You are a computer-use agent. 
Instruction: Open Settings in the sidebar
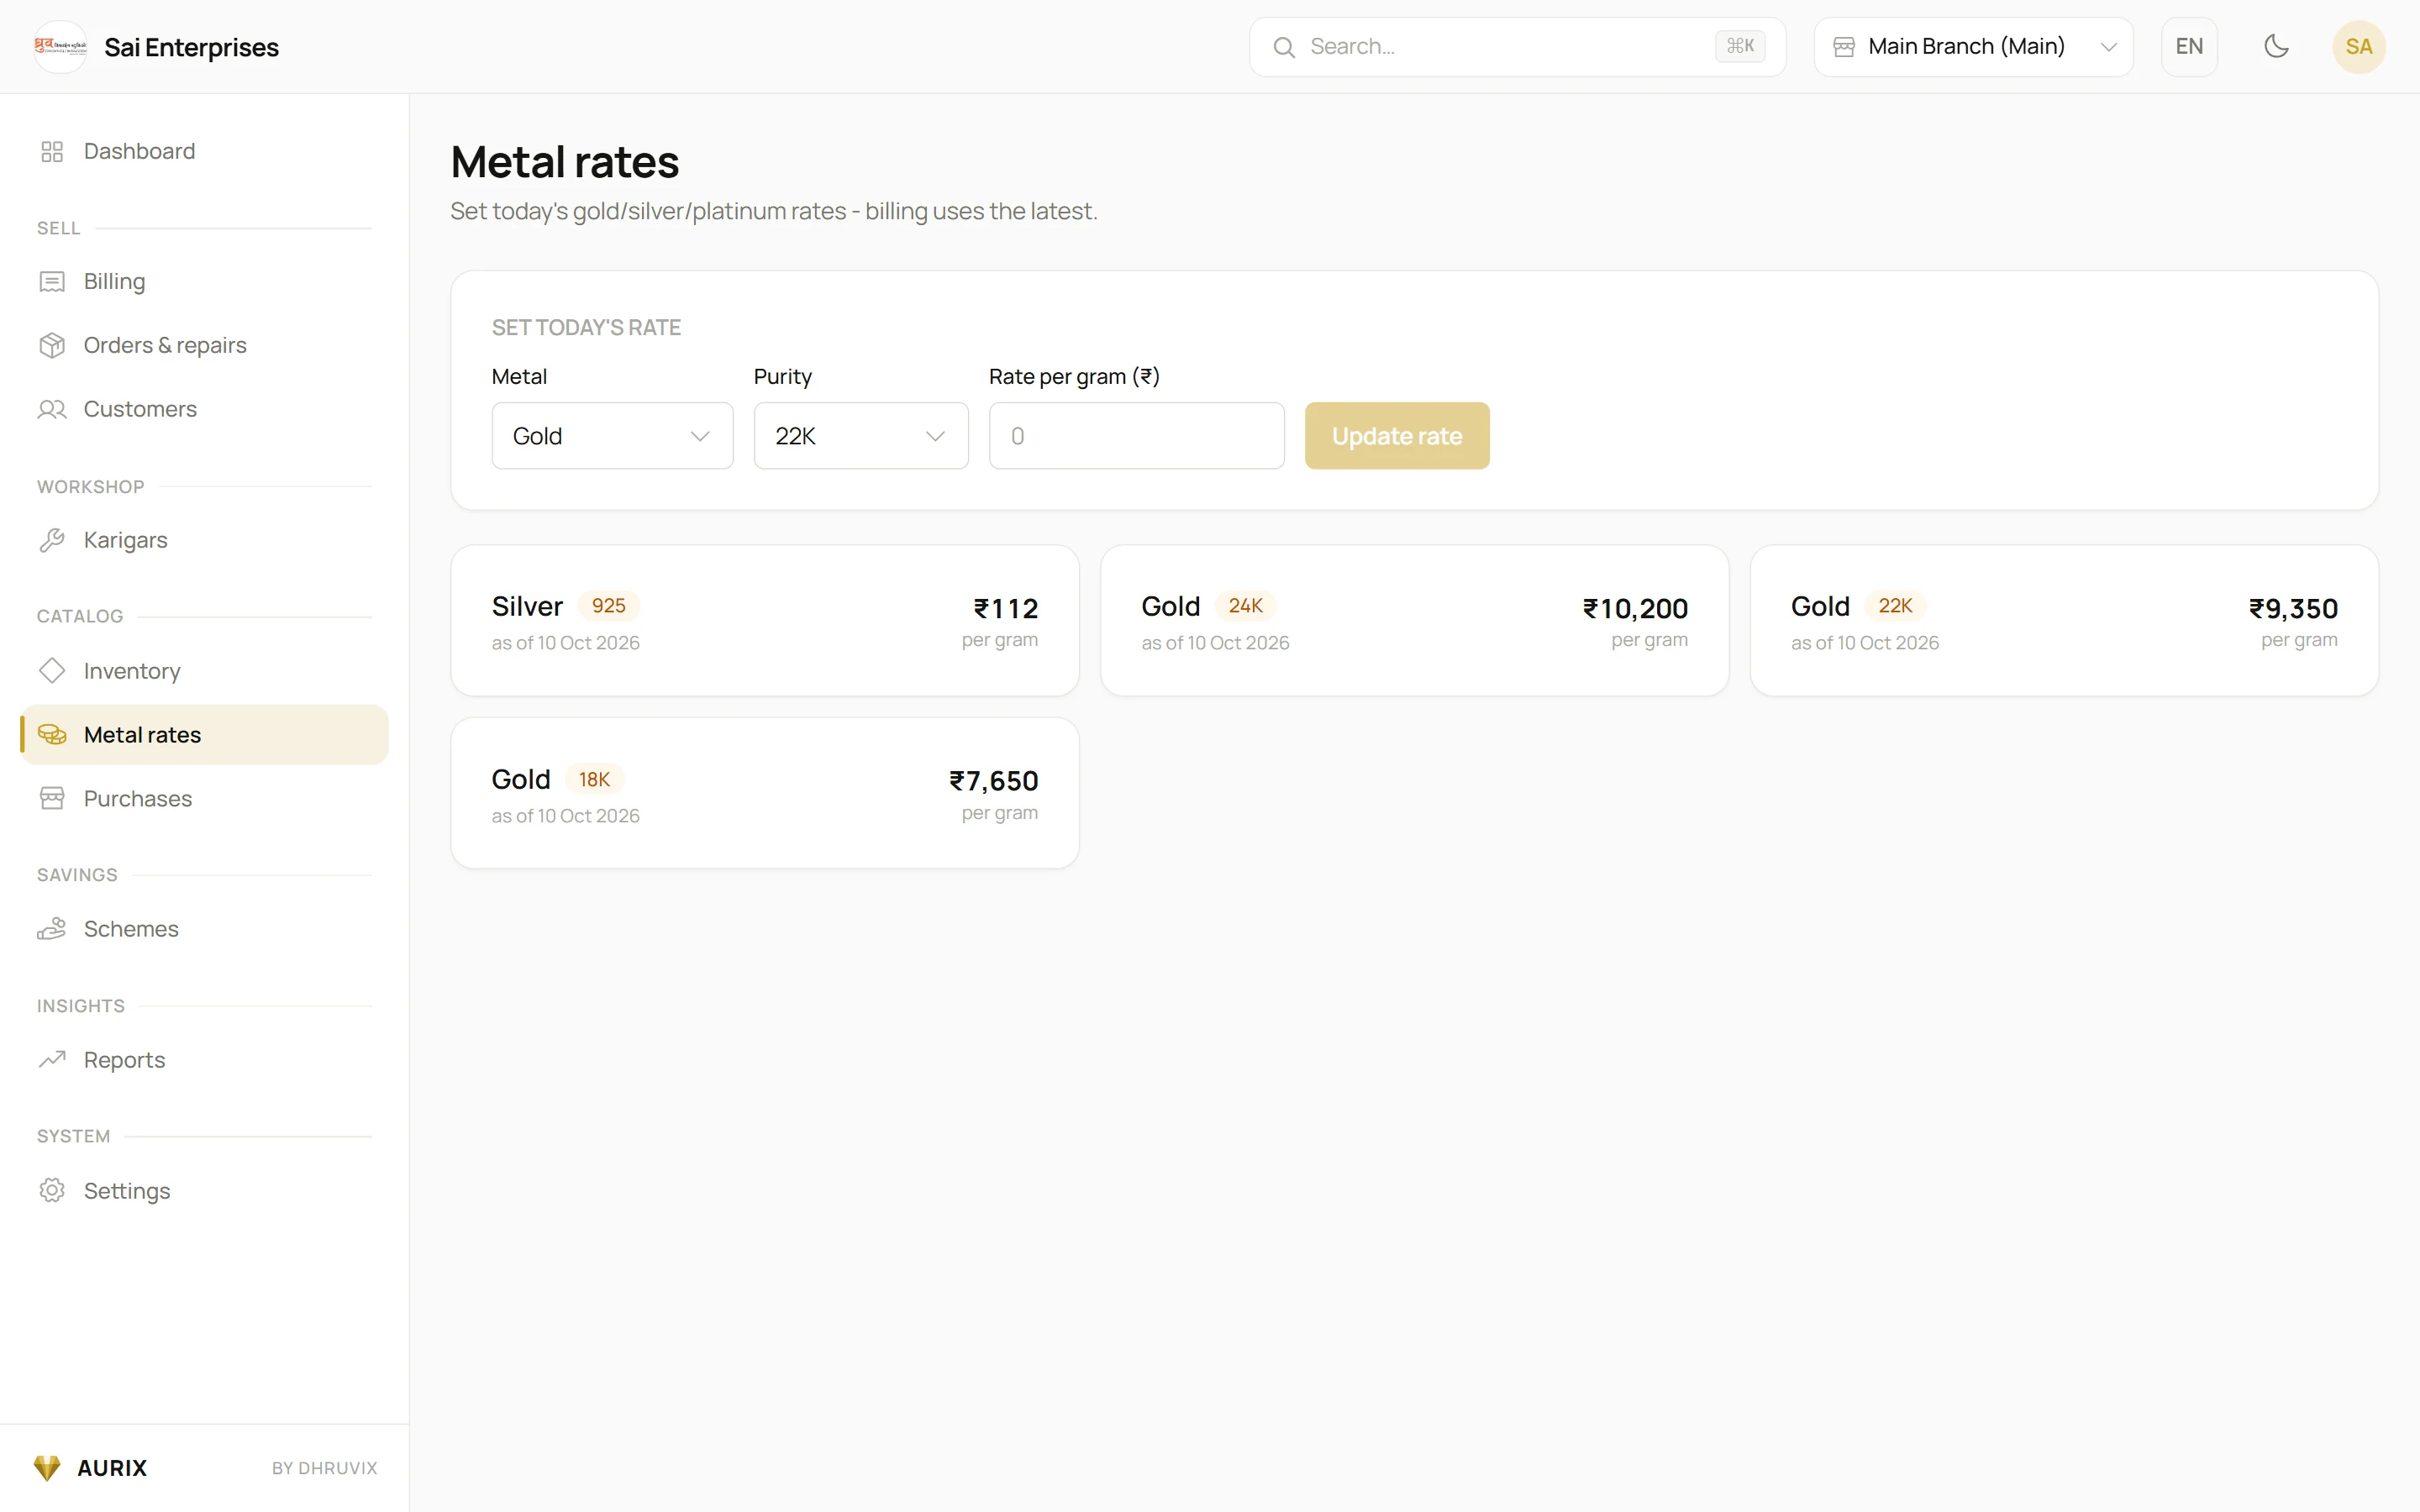[x=204, y=1190]
